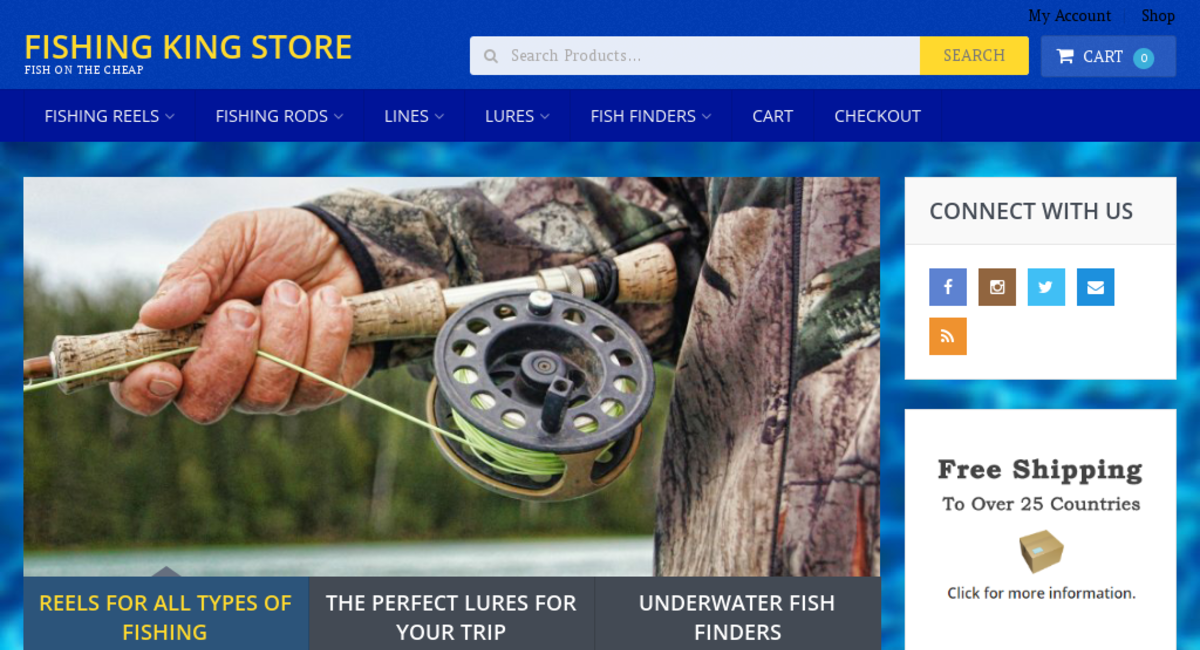Expand the Fishing Rods dropdown menu

pos(279,116)
